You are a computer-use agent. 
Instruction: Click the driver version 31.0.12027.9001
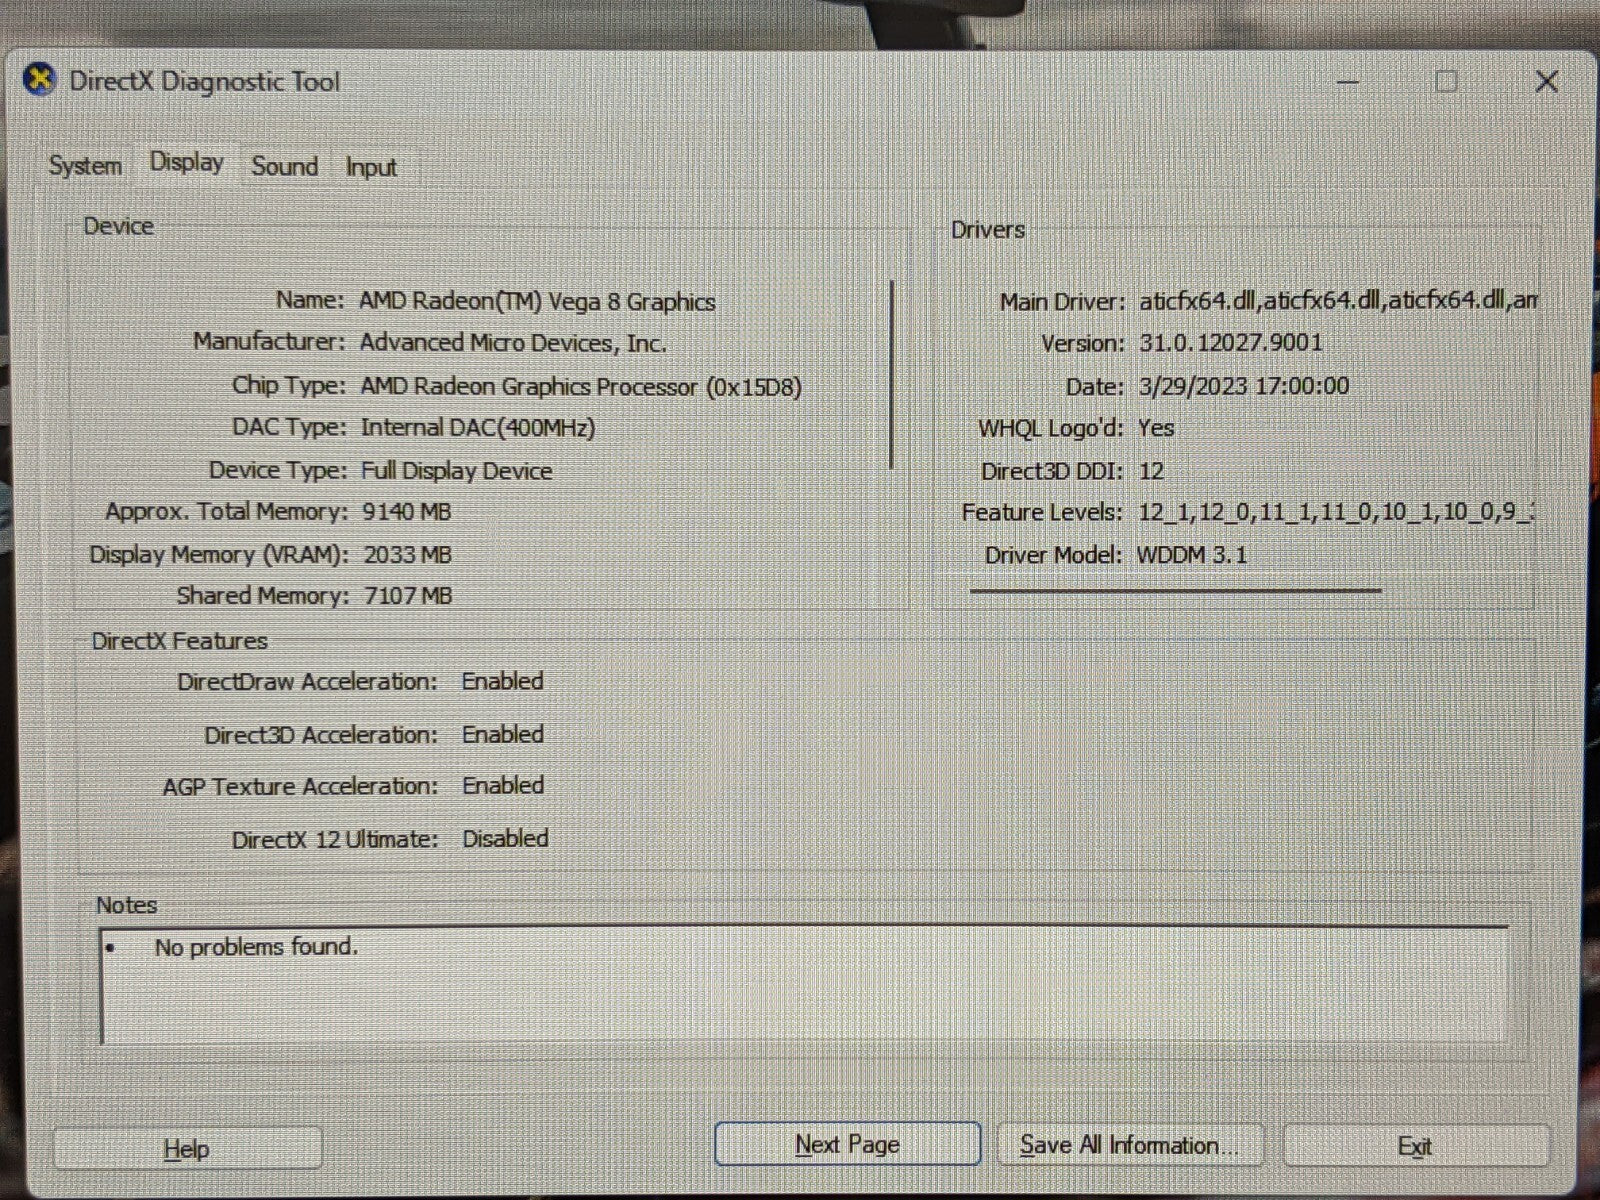pyautogui.click(x=1230, y=344)
